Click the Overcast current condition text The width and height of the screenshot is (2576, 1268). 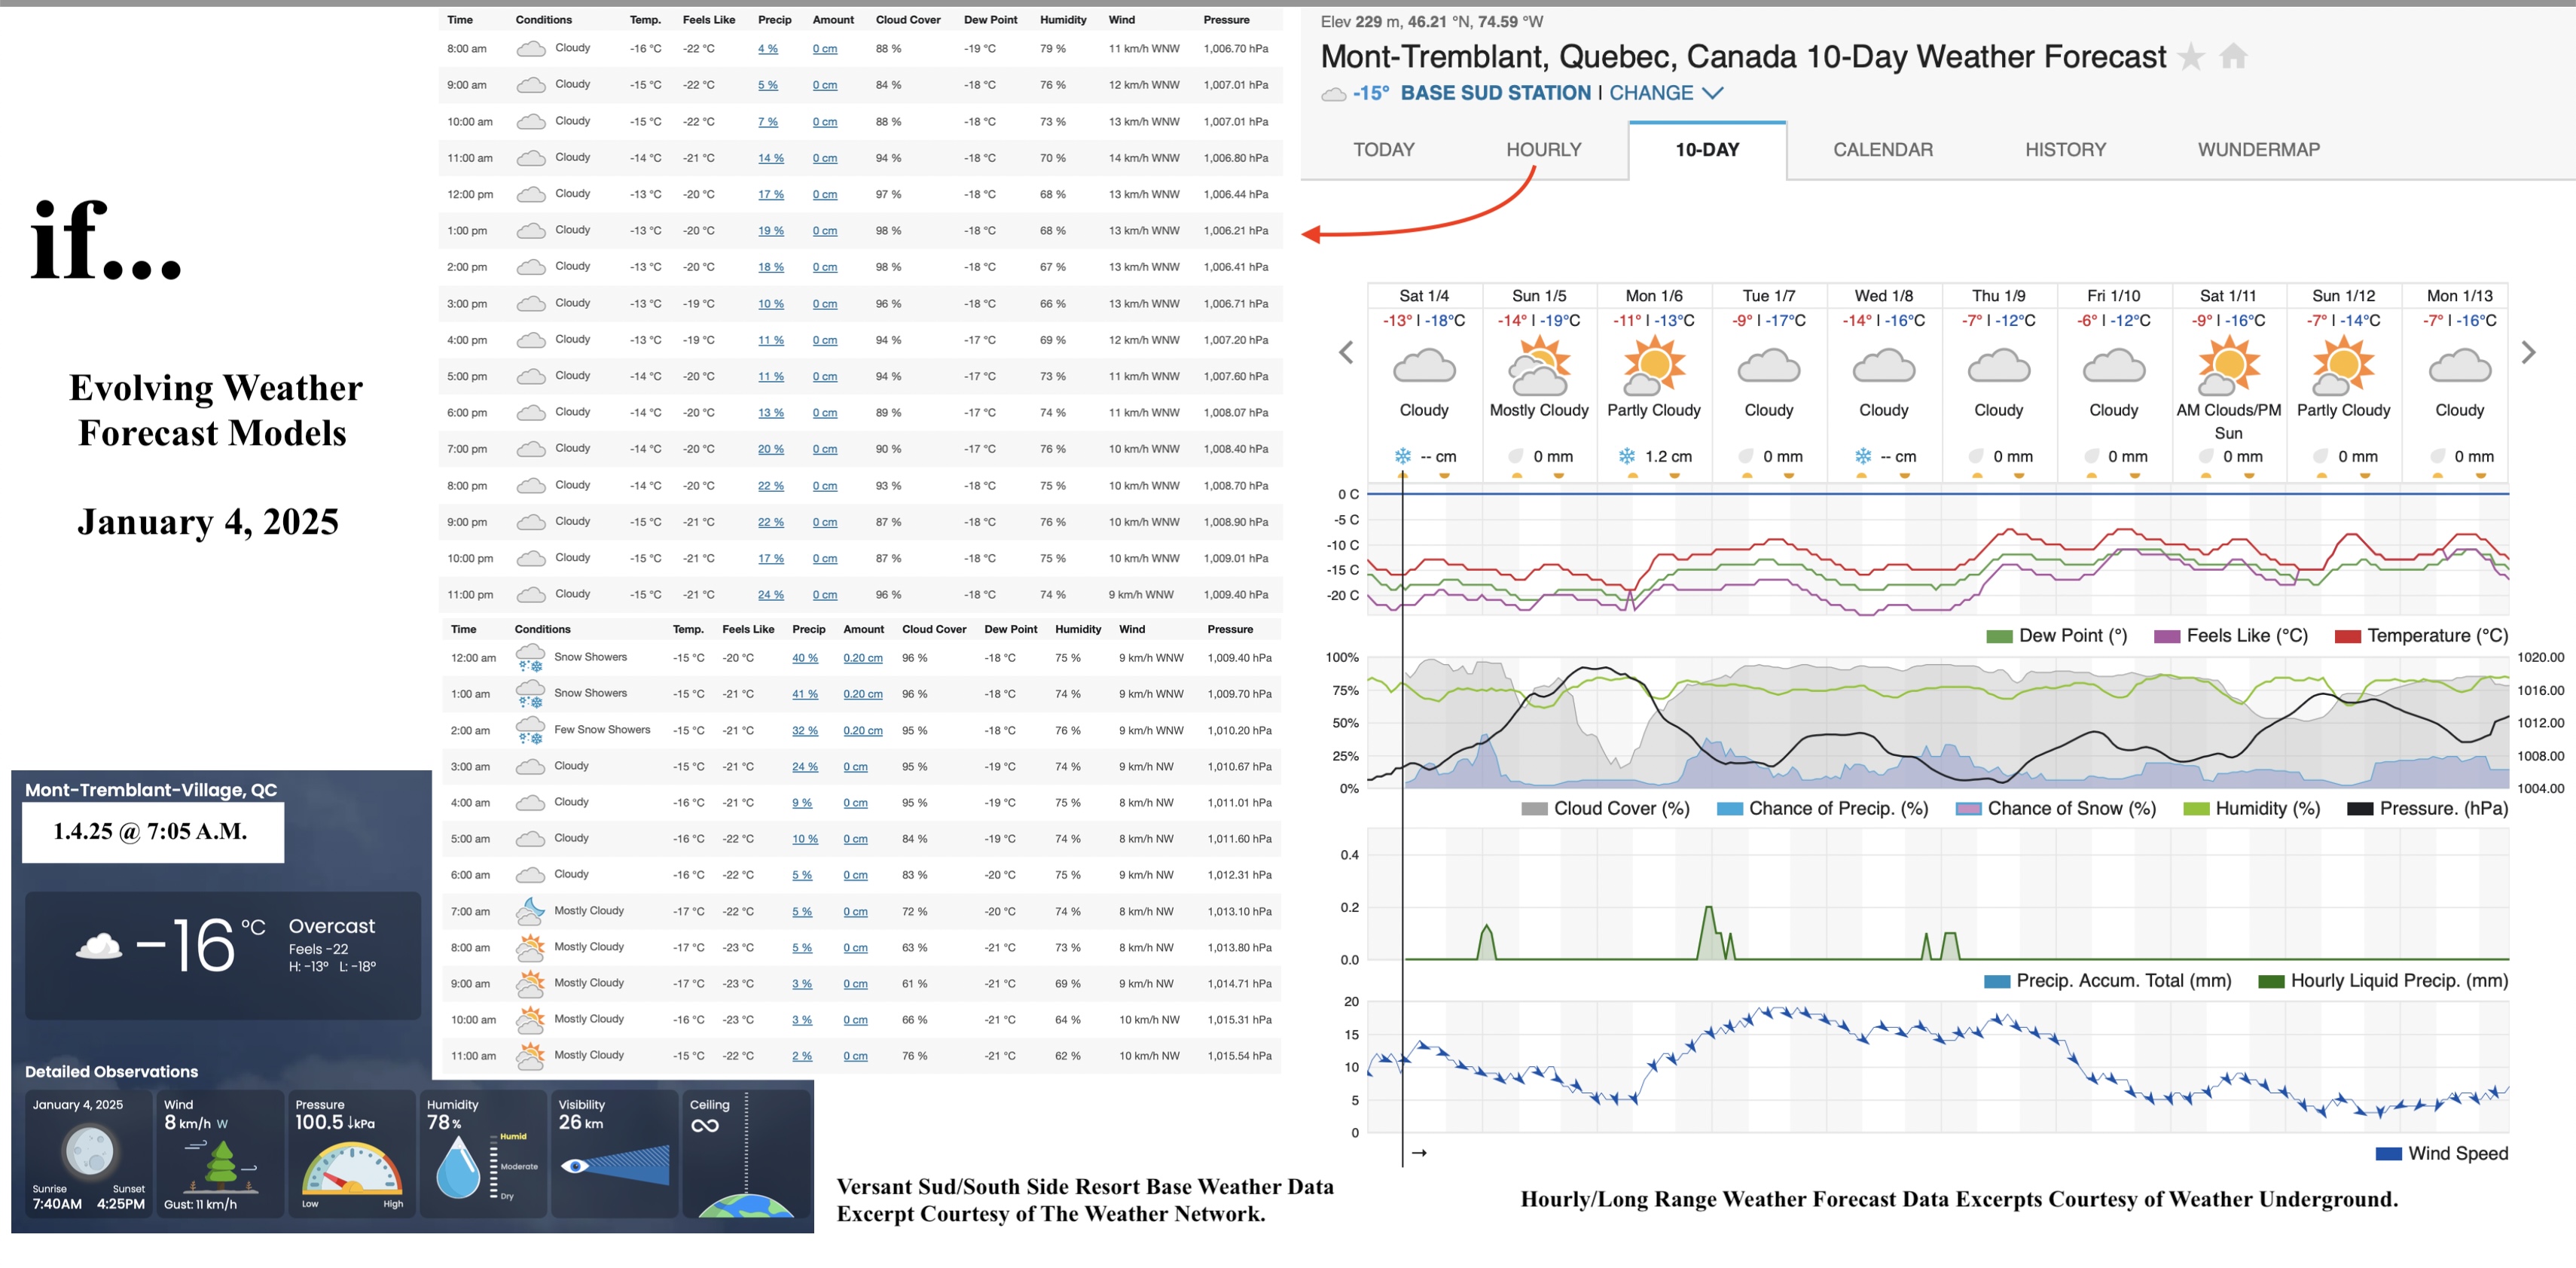click(332, 926)
